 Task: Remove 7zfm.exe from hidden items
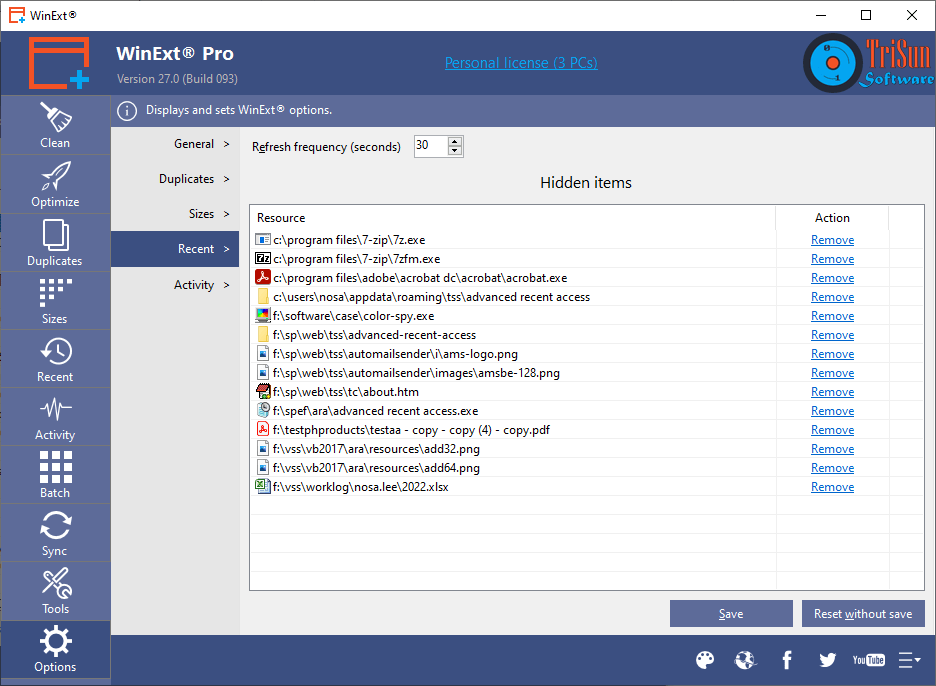pyautogui.click(x=832, y=259)
